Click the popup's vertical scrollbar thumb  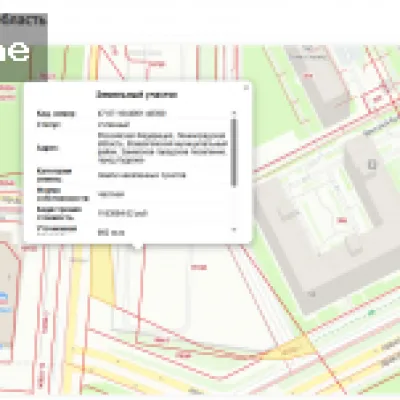click(234, 152)
